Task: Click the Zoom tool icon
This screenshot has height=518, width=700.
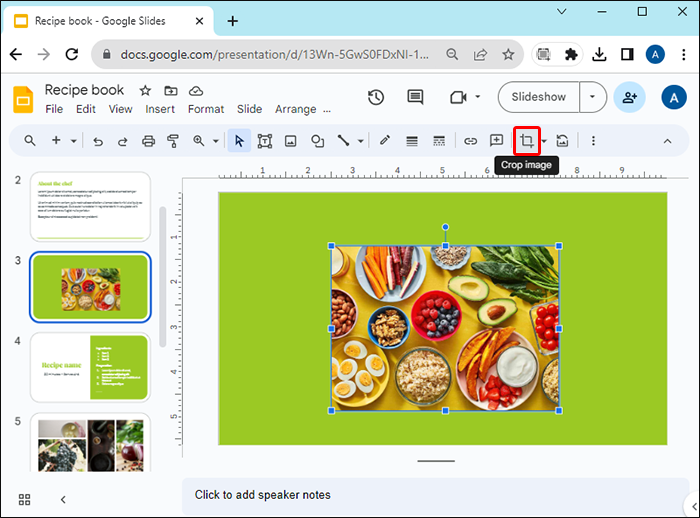Action: 199,141
